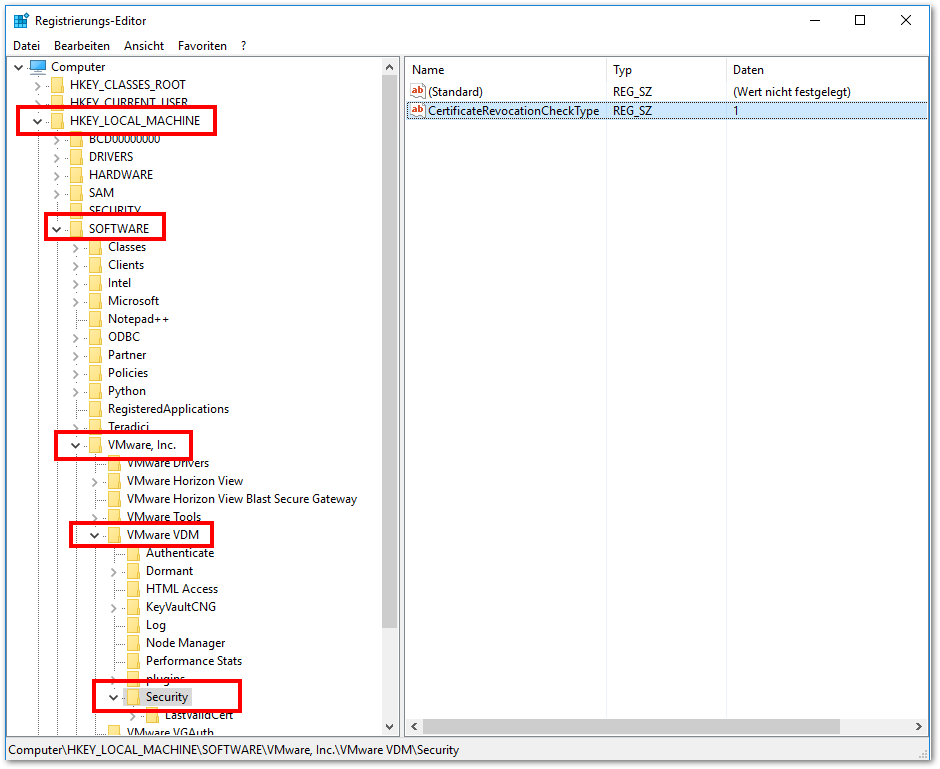Open the Favoriten menu
Image resolution: width=940 pixels, height=769 pixels.
coord(202,46)
